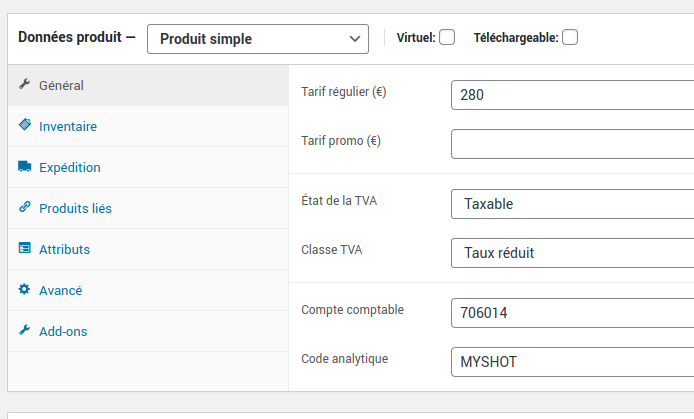Click the Inventaire tag icon
694x419 pixels.
click(x=25, y=126)
